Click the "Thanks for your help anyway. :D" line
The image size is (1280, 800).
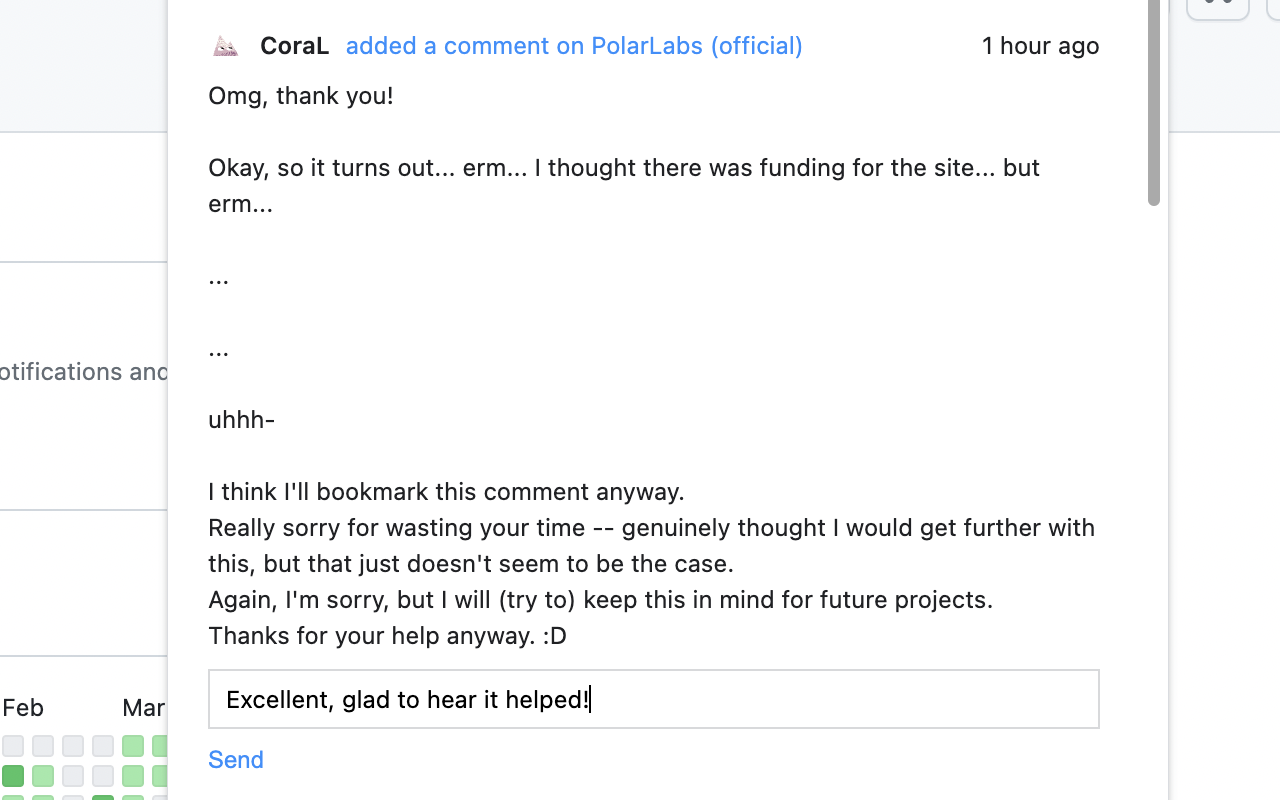click(387, 636)
